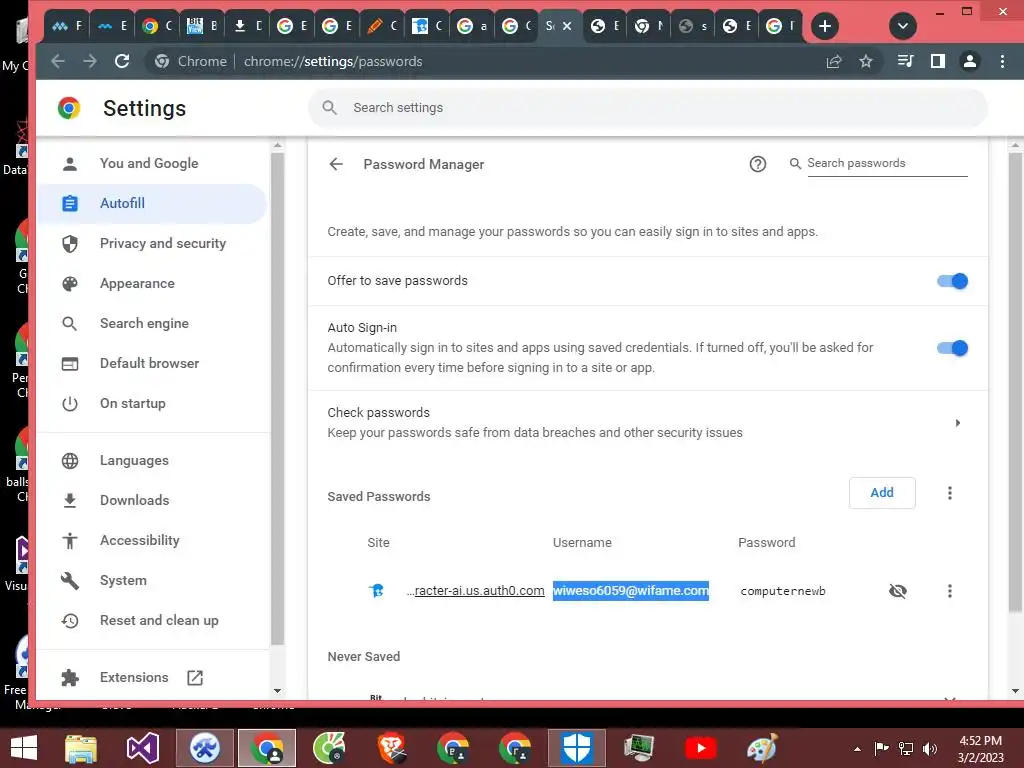Open a new tab with plus button
Image resolution: width=1024 pixels, height=768 pixels.
click(x=825, y=26)
